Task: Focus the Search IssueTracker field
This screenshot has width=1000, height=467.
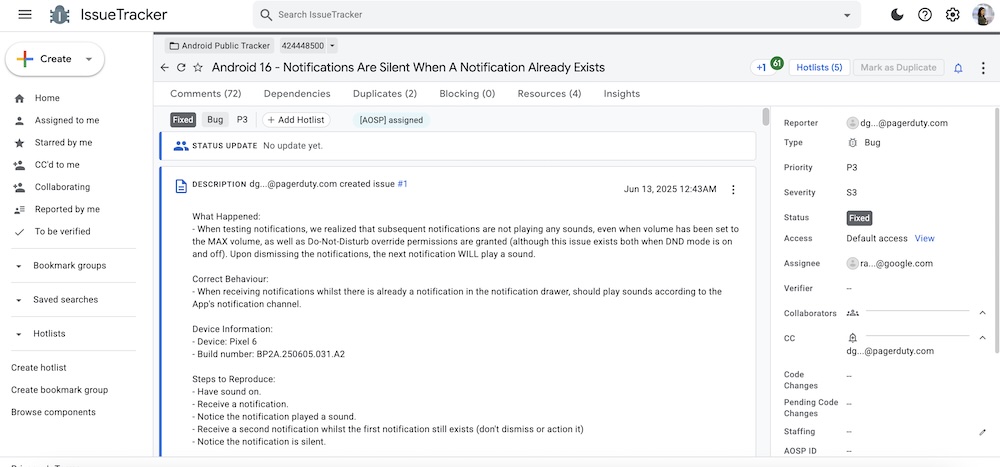Action: tap(555, 15)
